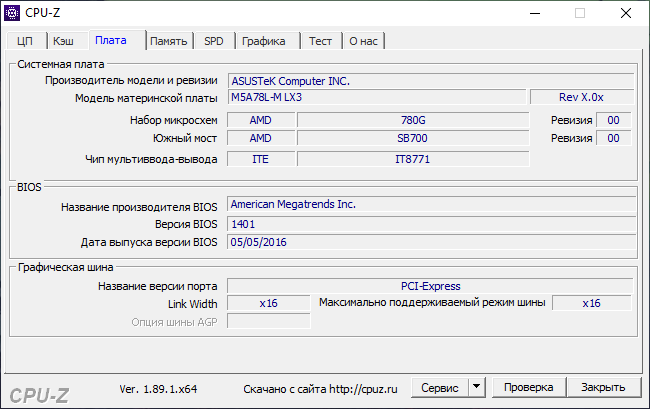The width and height of the screenshot is (650, 409).
Task: Click the Чип мультиввода-вывода label
Action: coord(151,159)
